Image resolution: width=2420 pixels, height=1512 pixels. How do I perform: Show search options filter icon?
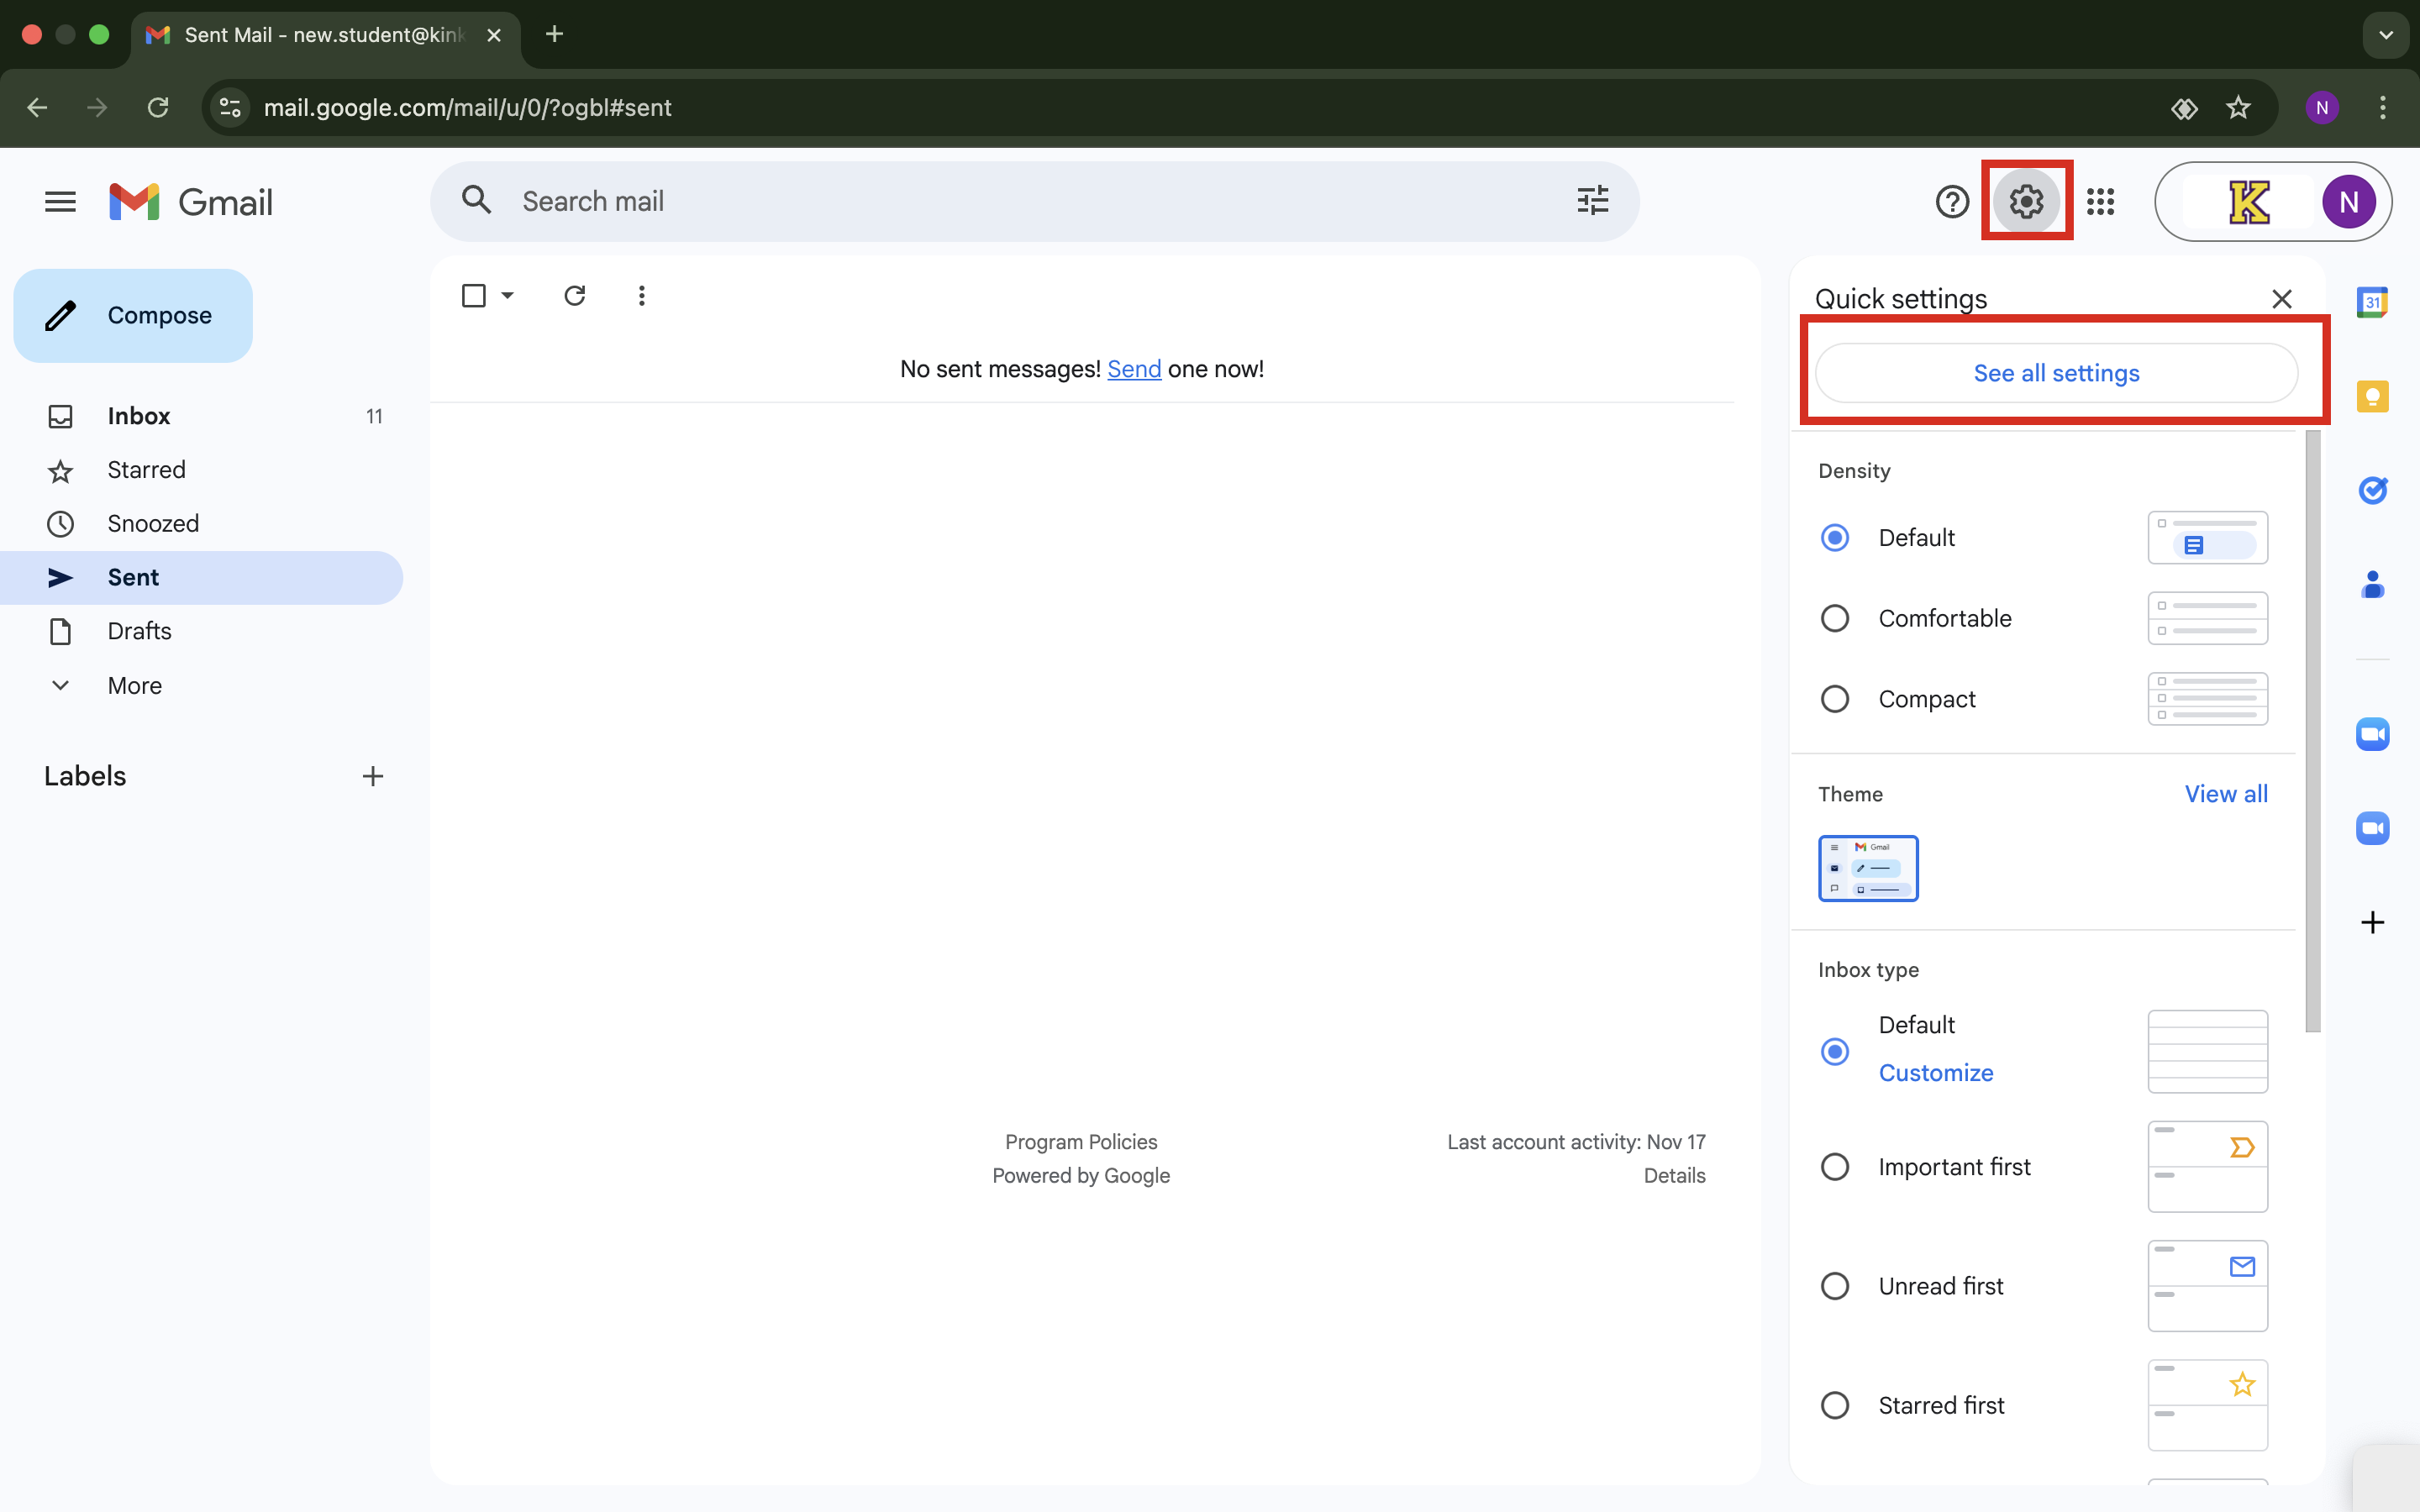pos(1592,201)
